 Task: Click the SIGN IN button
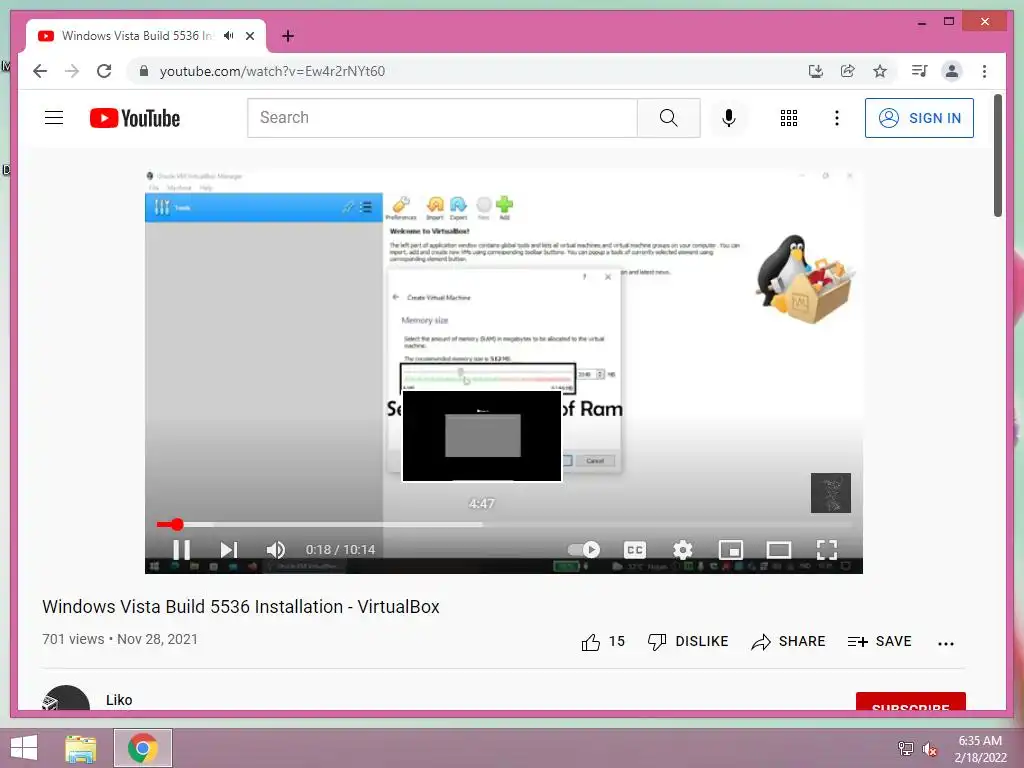point(920,118)
